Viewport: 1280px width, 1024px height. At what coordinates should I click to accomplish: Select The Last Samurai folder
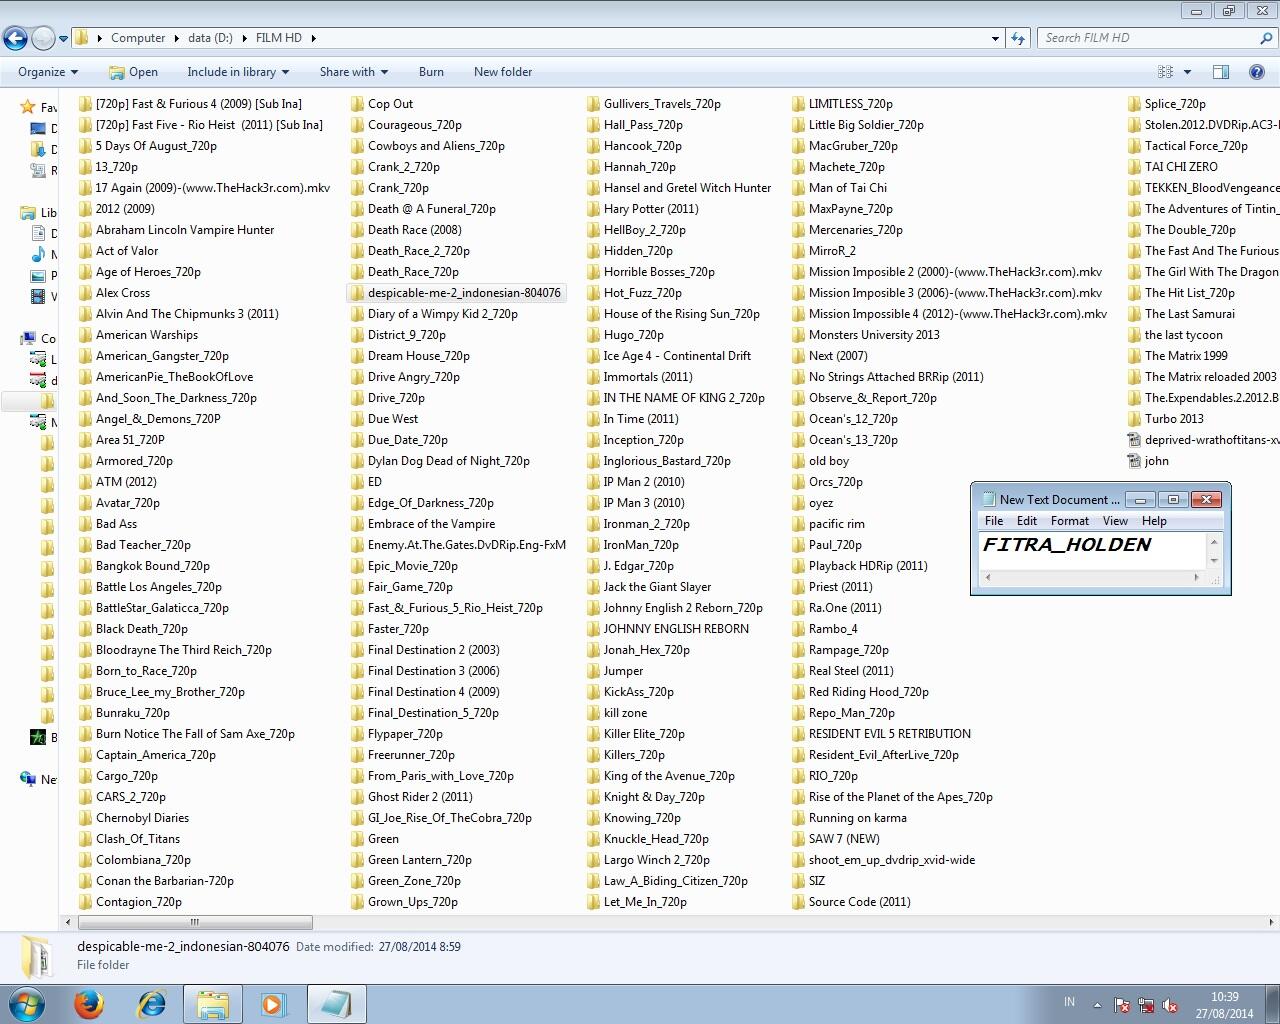coord(1181,314)
